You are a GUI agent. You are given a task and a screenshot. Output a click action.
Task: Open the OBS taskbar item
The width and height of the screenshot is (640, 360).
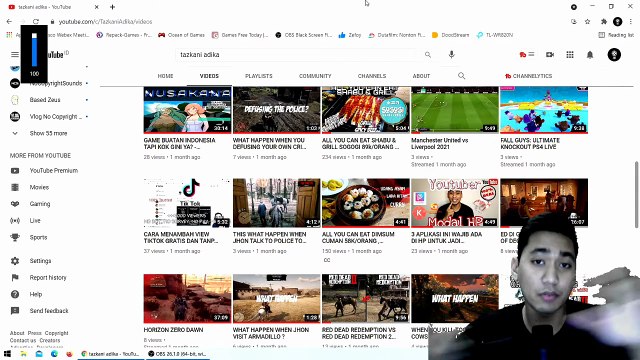[x=178, y=354]
